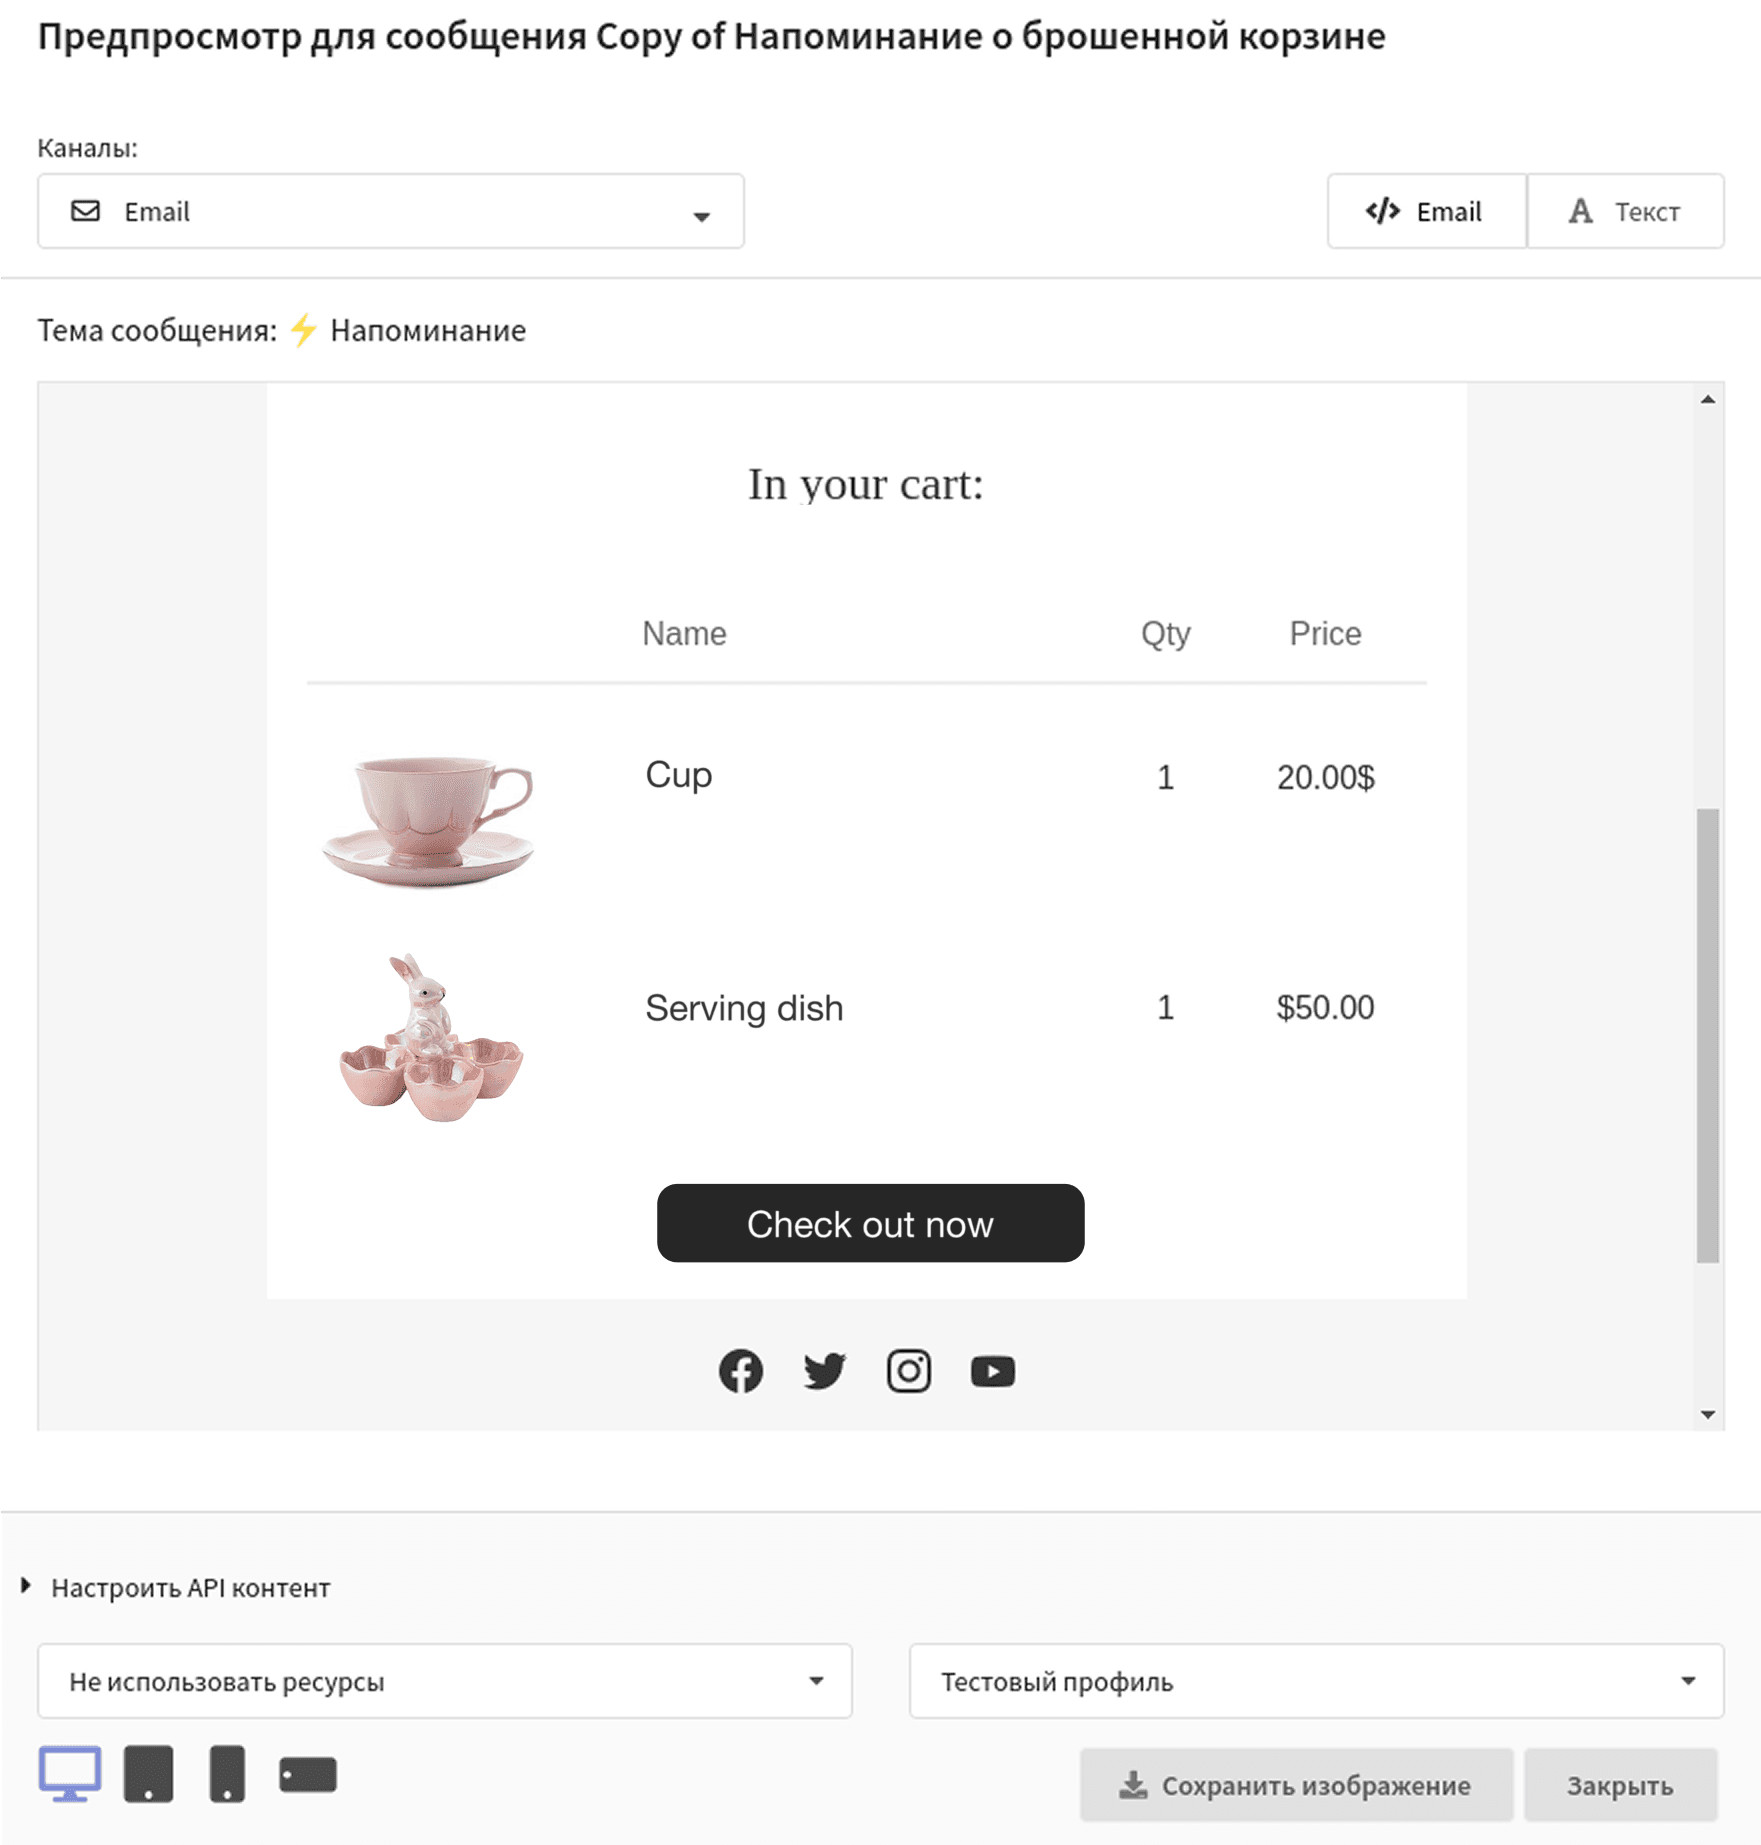This screenshot has width=1761, height=1845.
Task: Open the Каналы Email dropdown
Action: pos(391,212)
